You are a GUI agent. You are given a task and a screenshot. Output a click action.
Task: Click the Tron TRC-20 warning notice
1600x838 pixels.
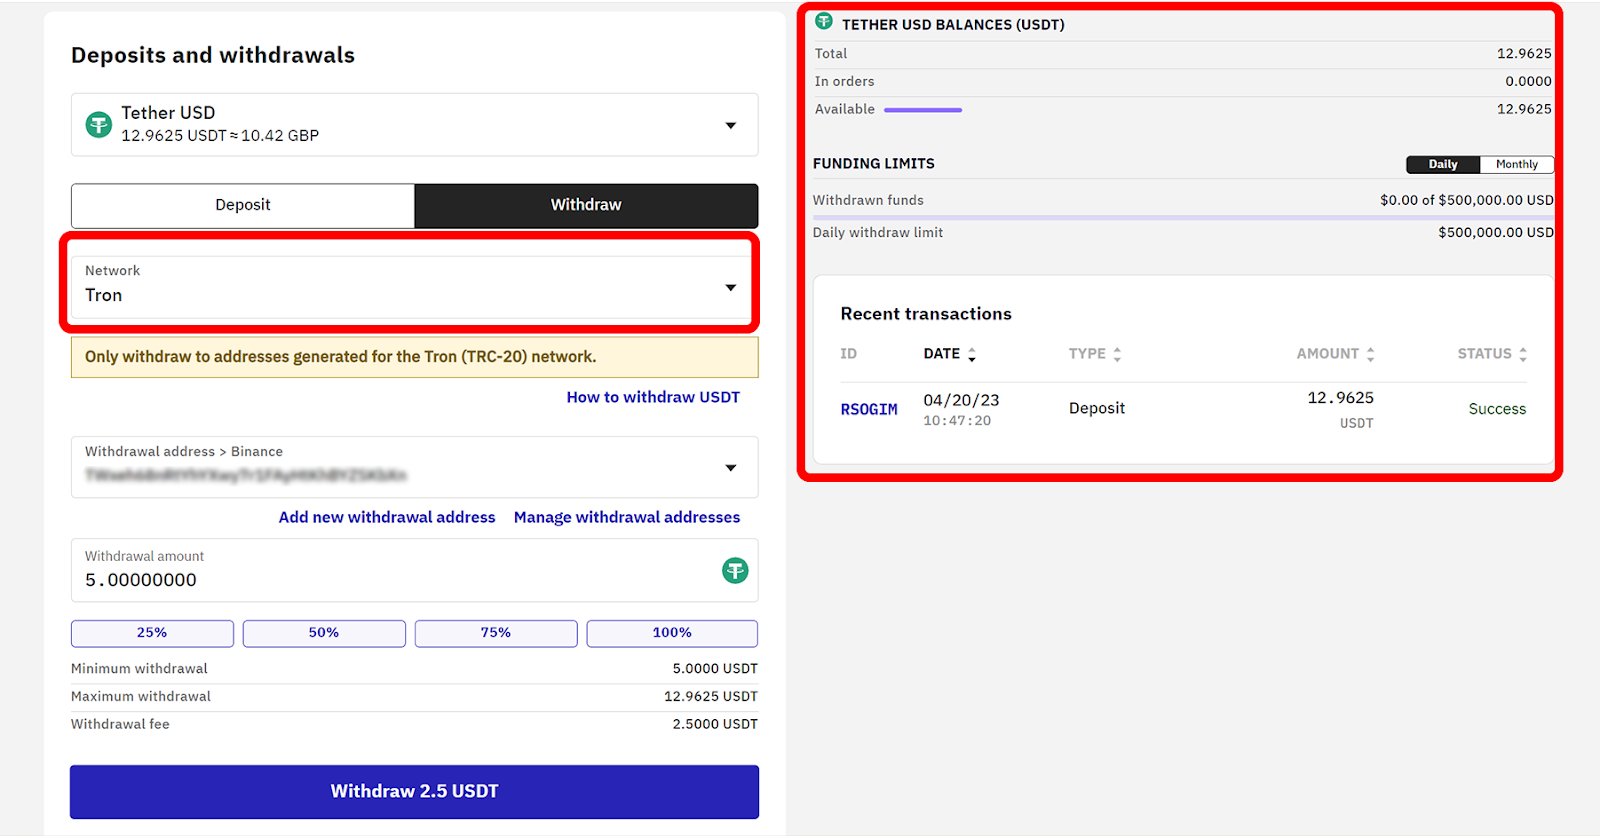(x=414, y=357)
